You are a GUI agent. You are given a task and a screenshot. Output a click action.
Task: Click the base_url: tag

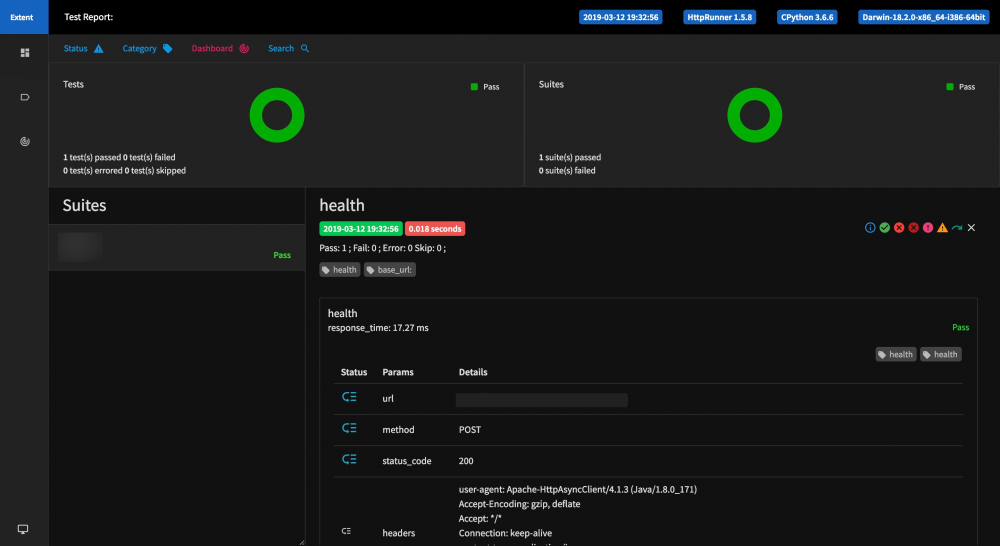pyautogui.click(x=390, y=270)
